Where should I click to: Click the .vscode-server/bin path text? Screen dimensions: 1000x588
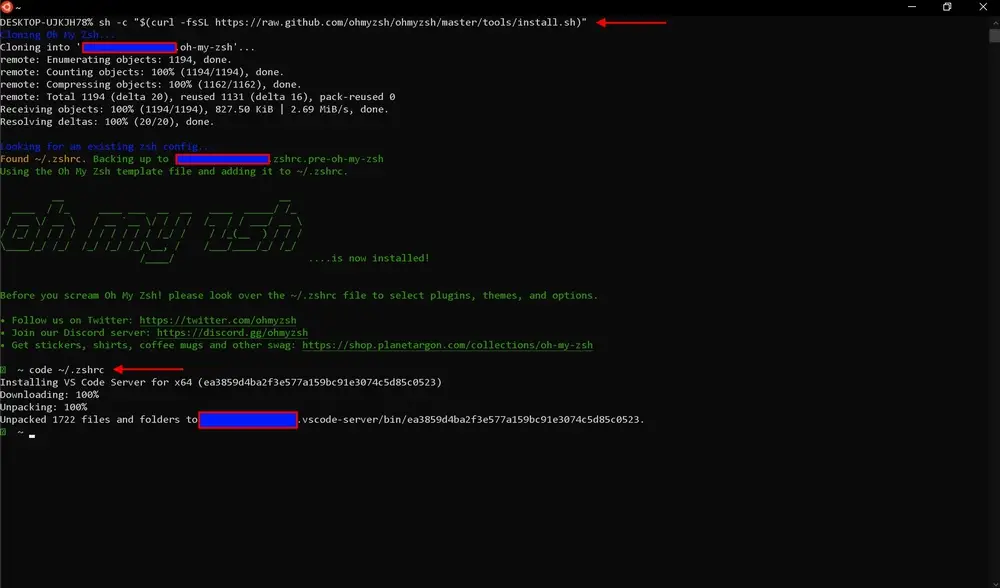(471, 420)
